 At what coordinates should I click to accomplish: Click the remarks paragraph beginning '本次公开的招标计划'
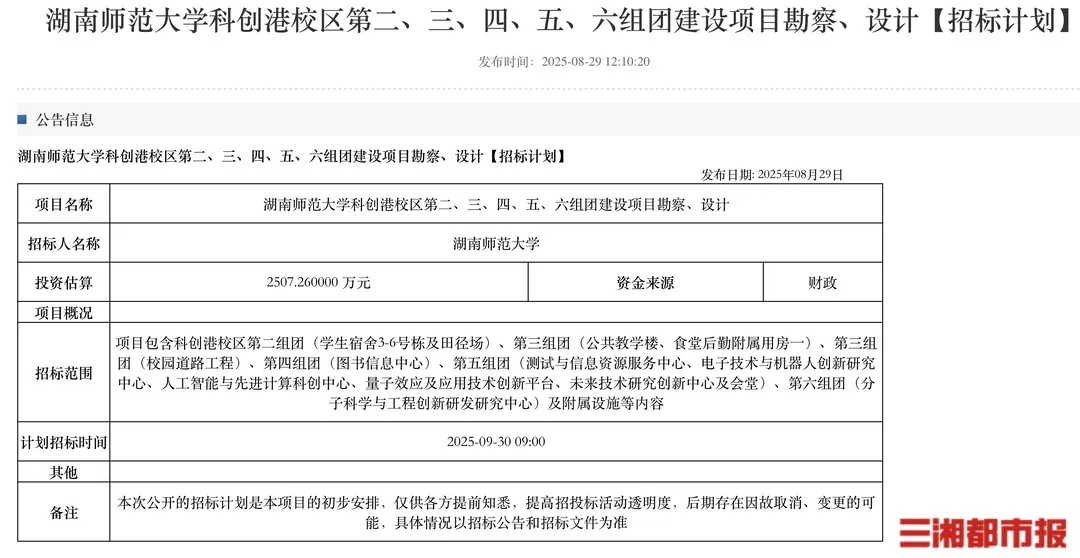pos(496,513)
